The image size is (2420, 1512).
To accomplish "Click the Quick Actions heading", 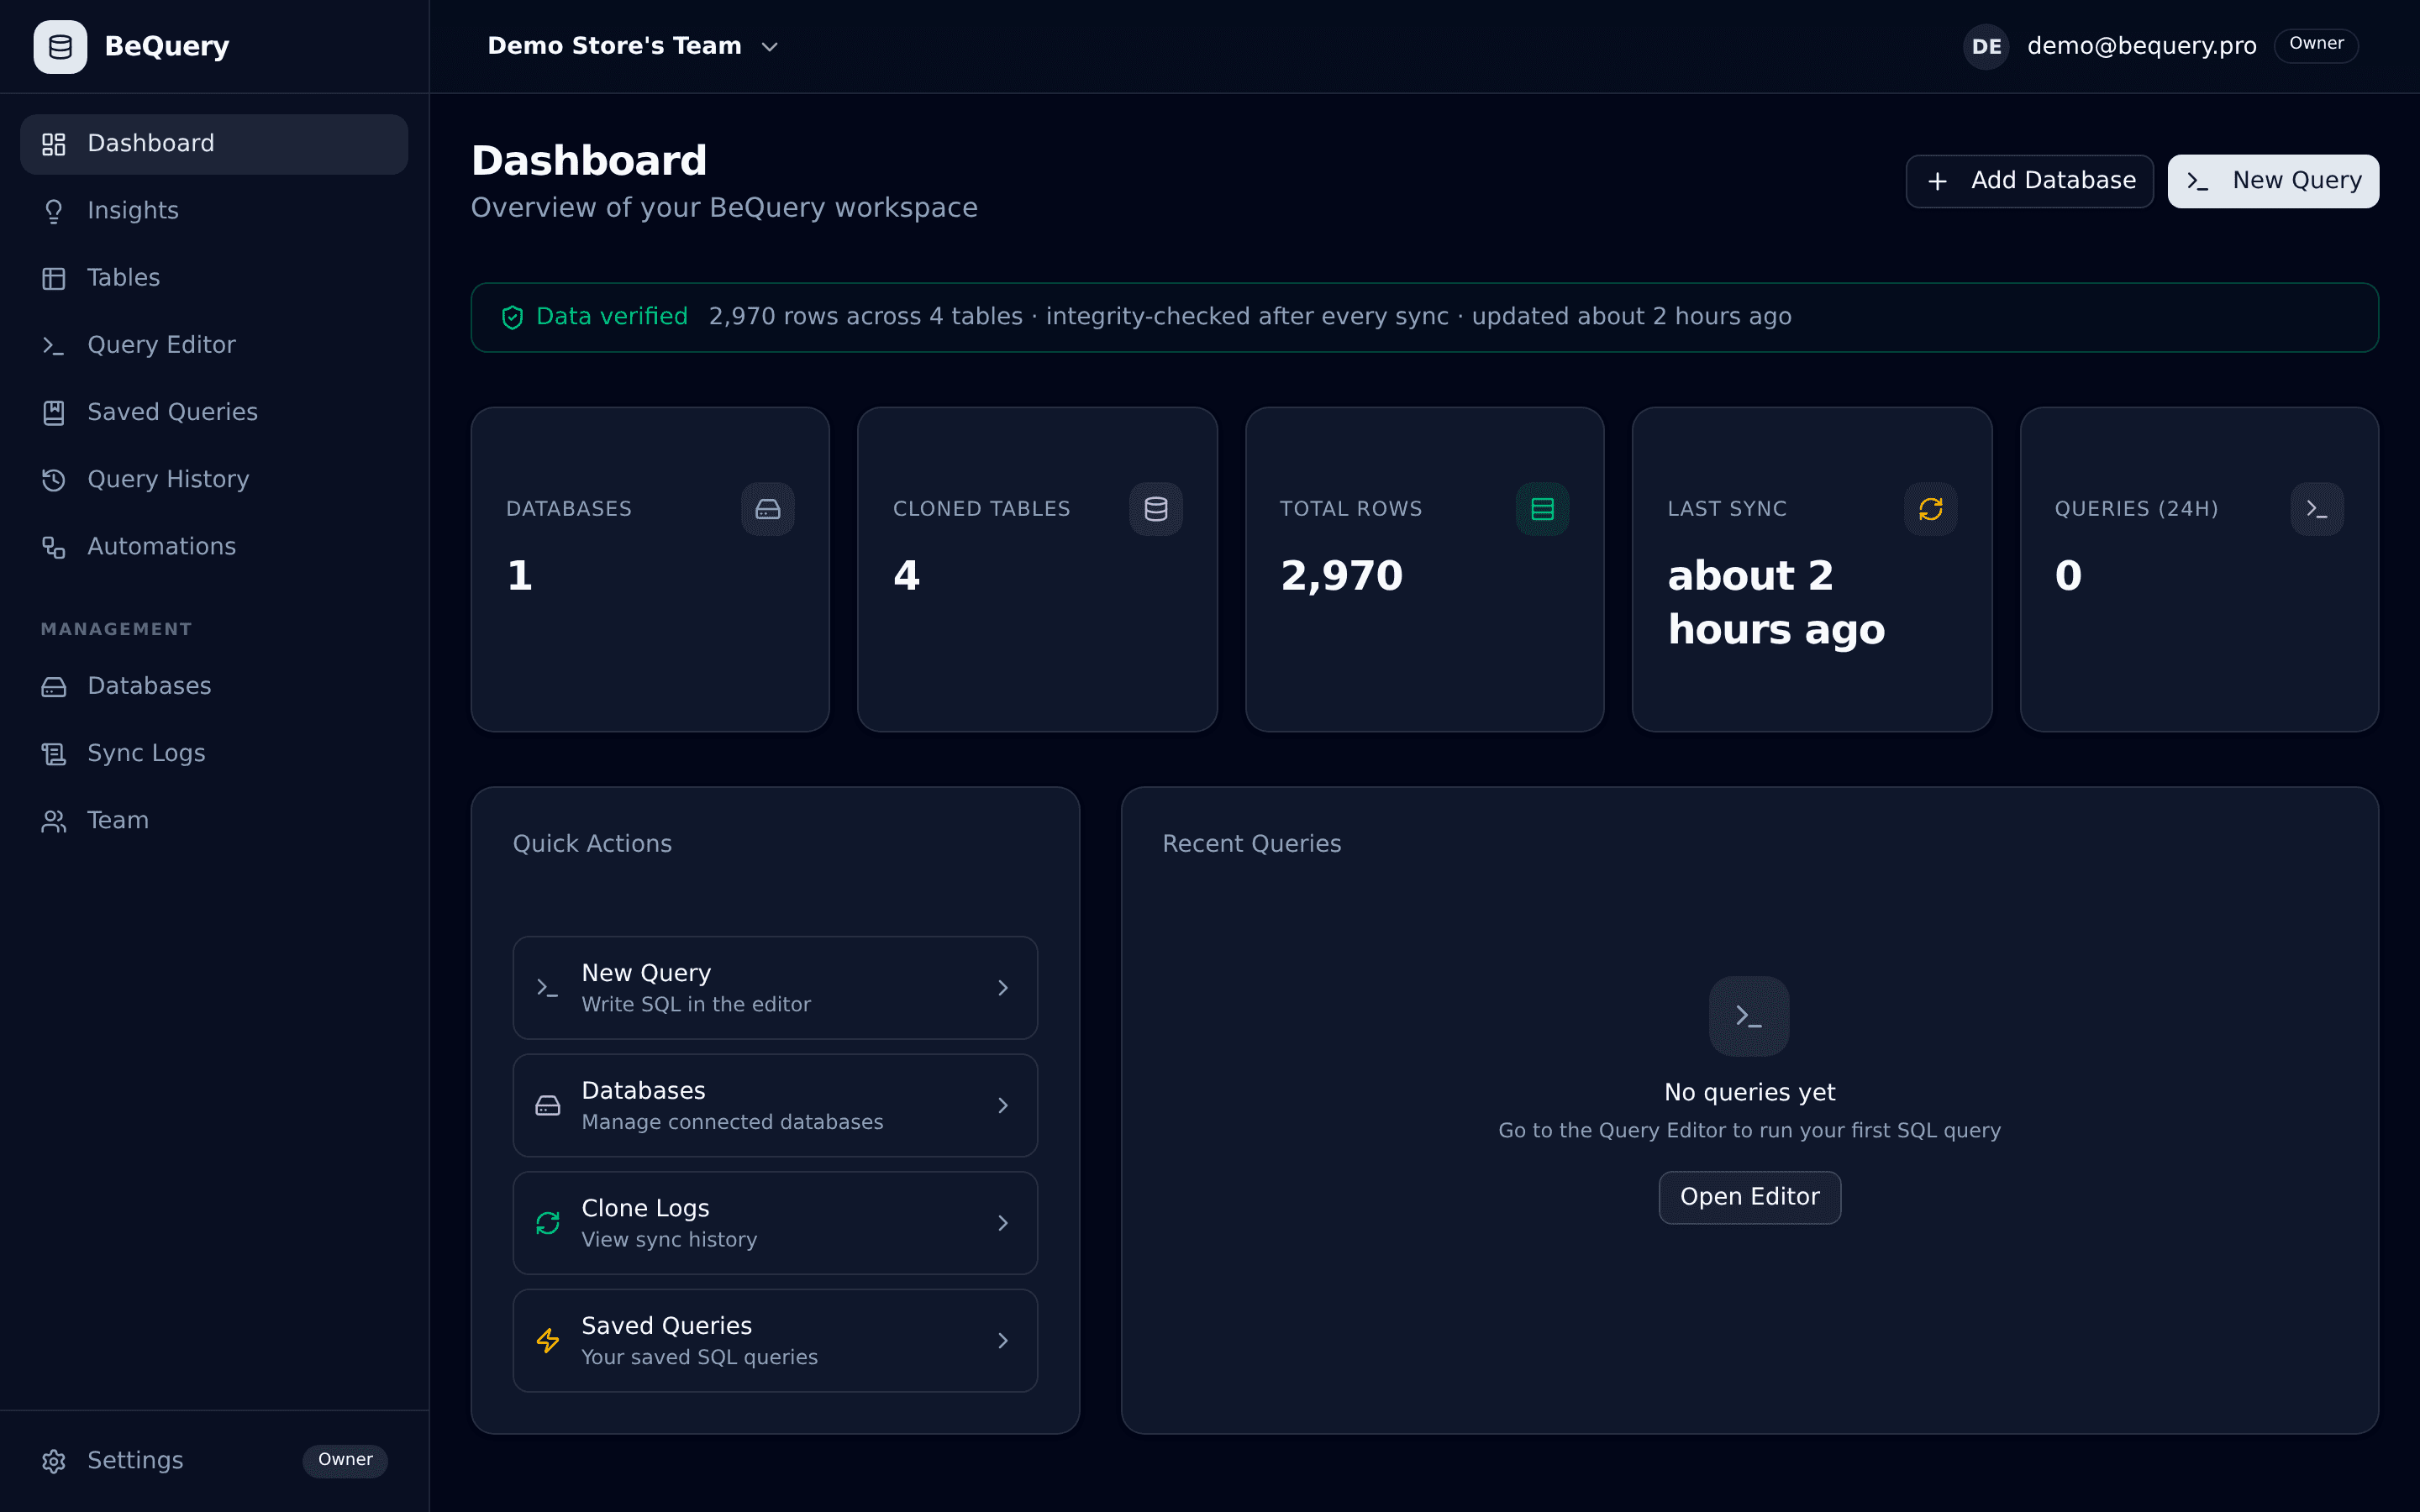I will tap(592, 844).
